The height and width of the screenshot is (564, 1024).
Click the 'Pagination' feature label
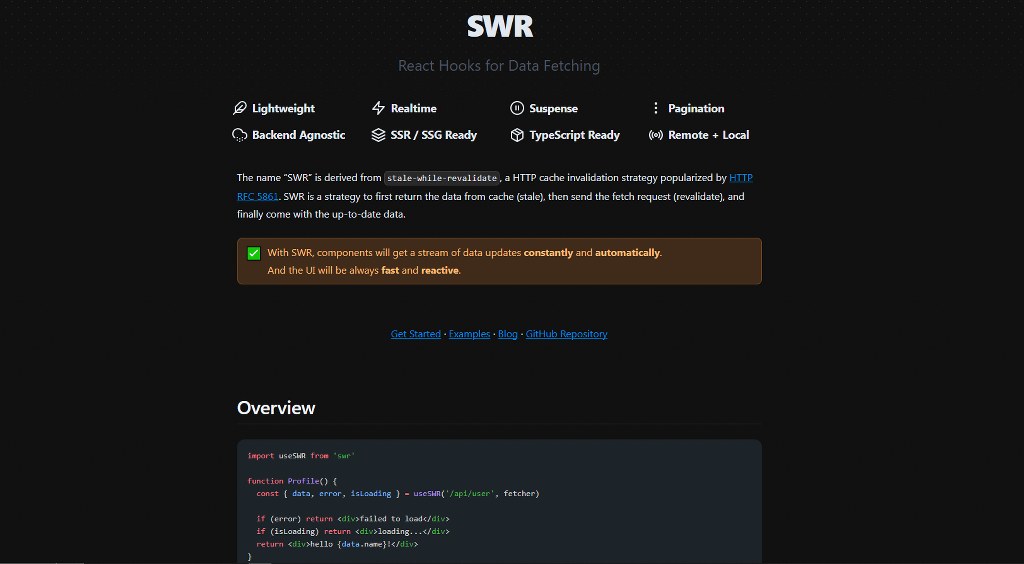[696, 108]
